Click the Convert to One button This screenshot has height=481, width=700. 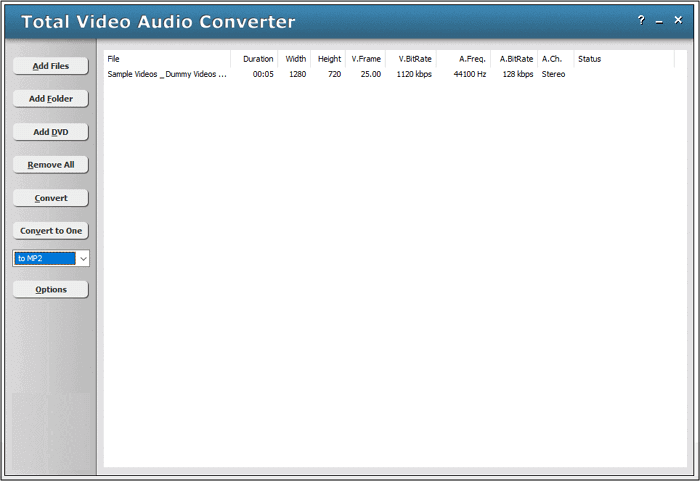(x=51, y=231)
